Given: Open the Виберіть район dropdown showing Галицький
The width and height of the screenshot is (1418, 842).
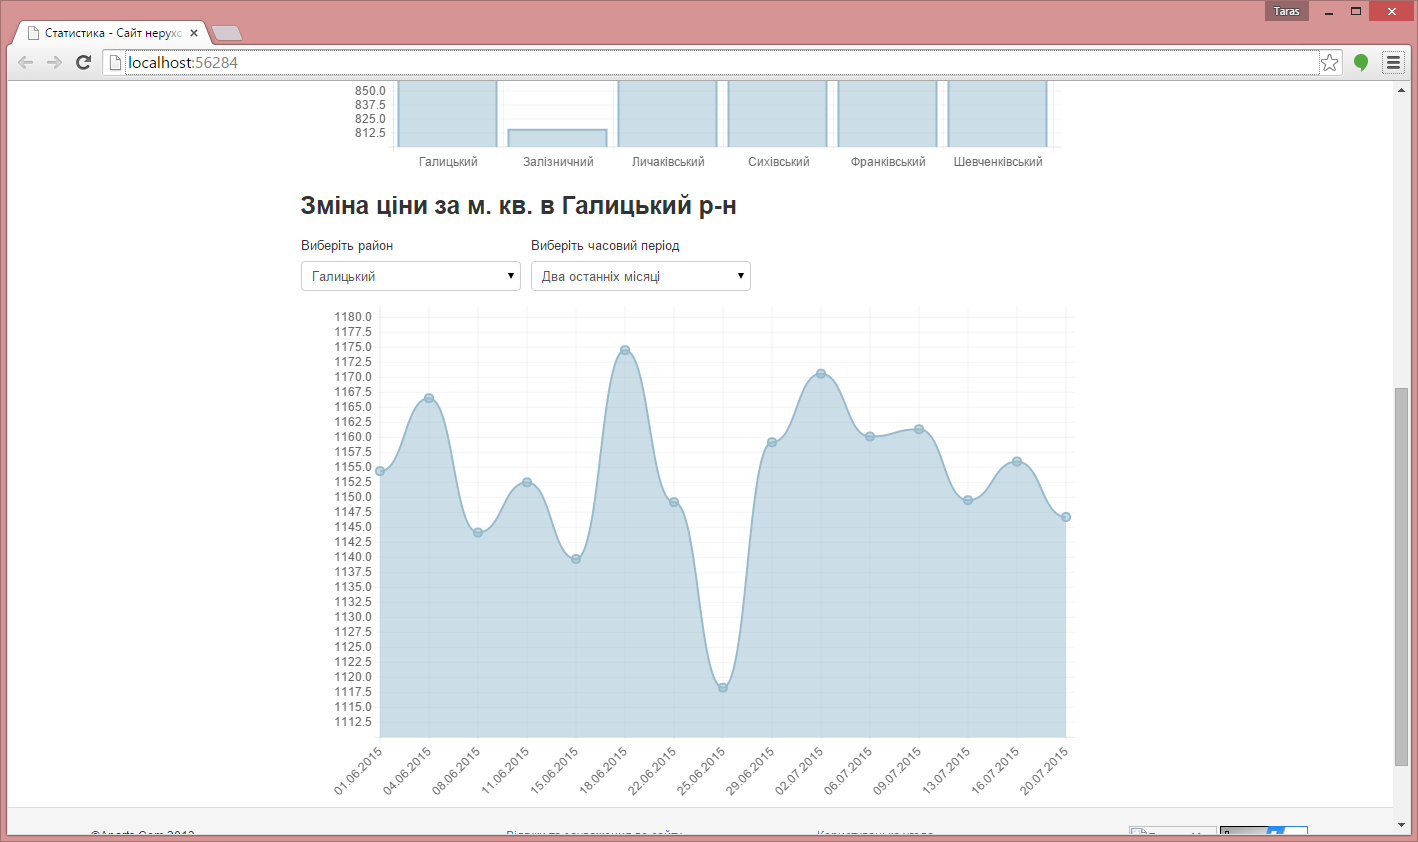Looking at the screenshot, I should point(411,276).
